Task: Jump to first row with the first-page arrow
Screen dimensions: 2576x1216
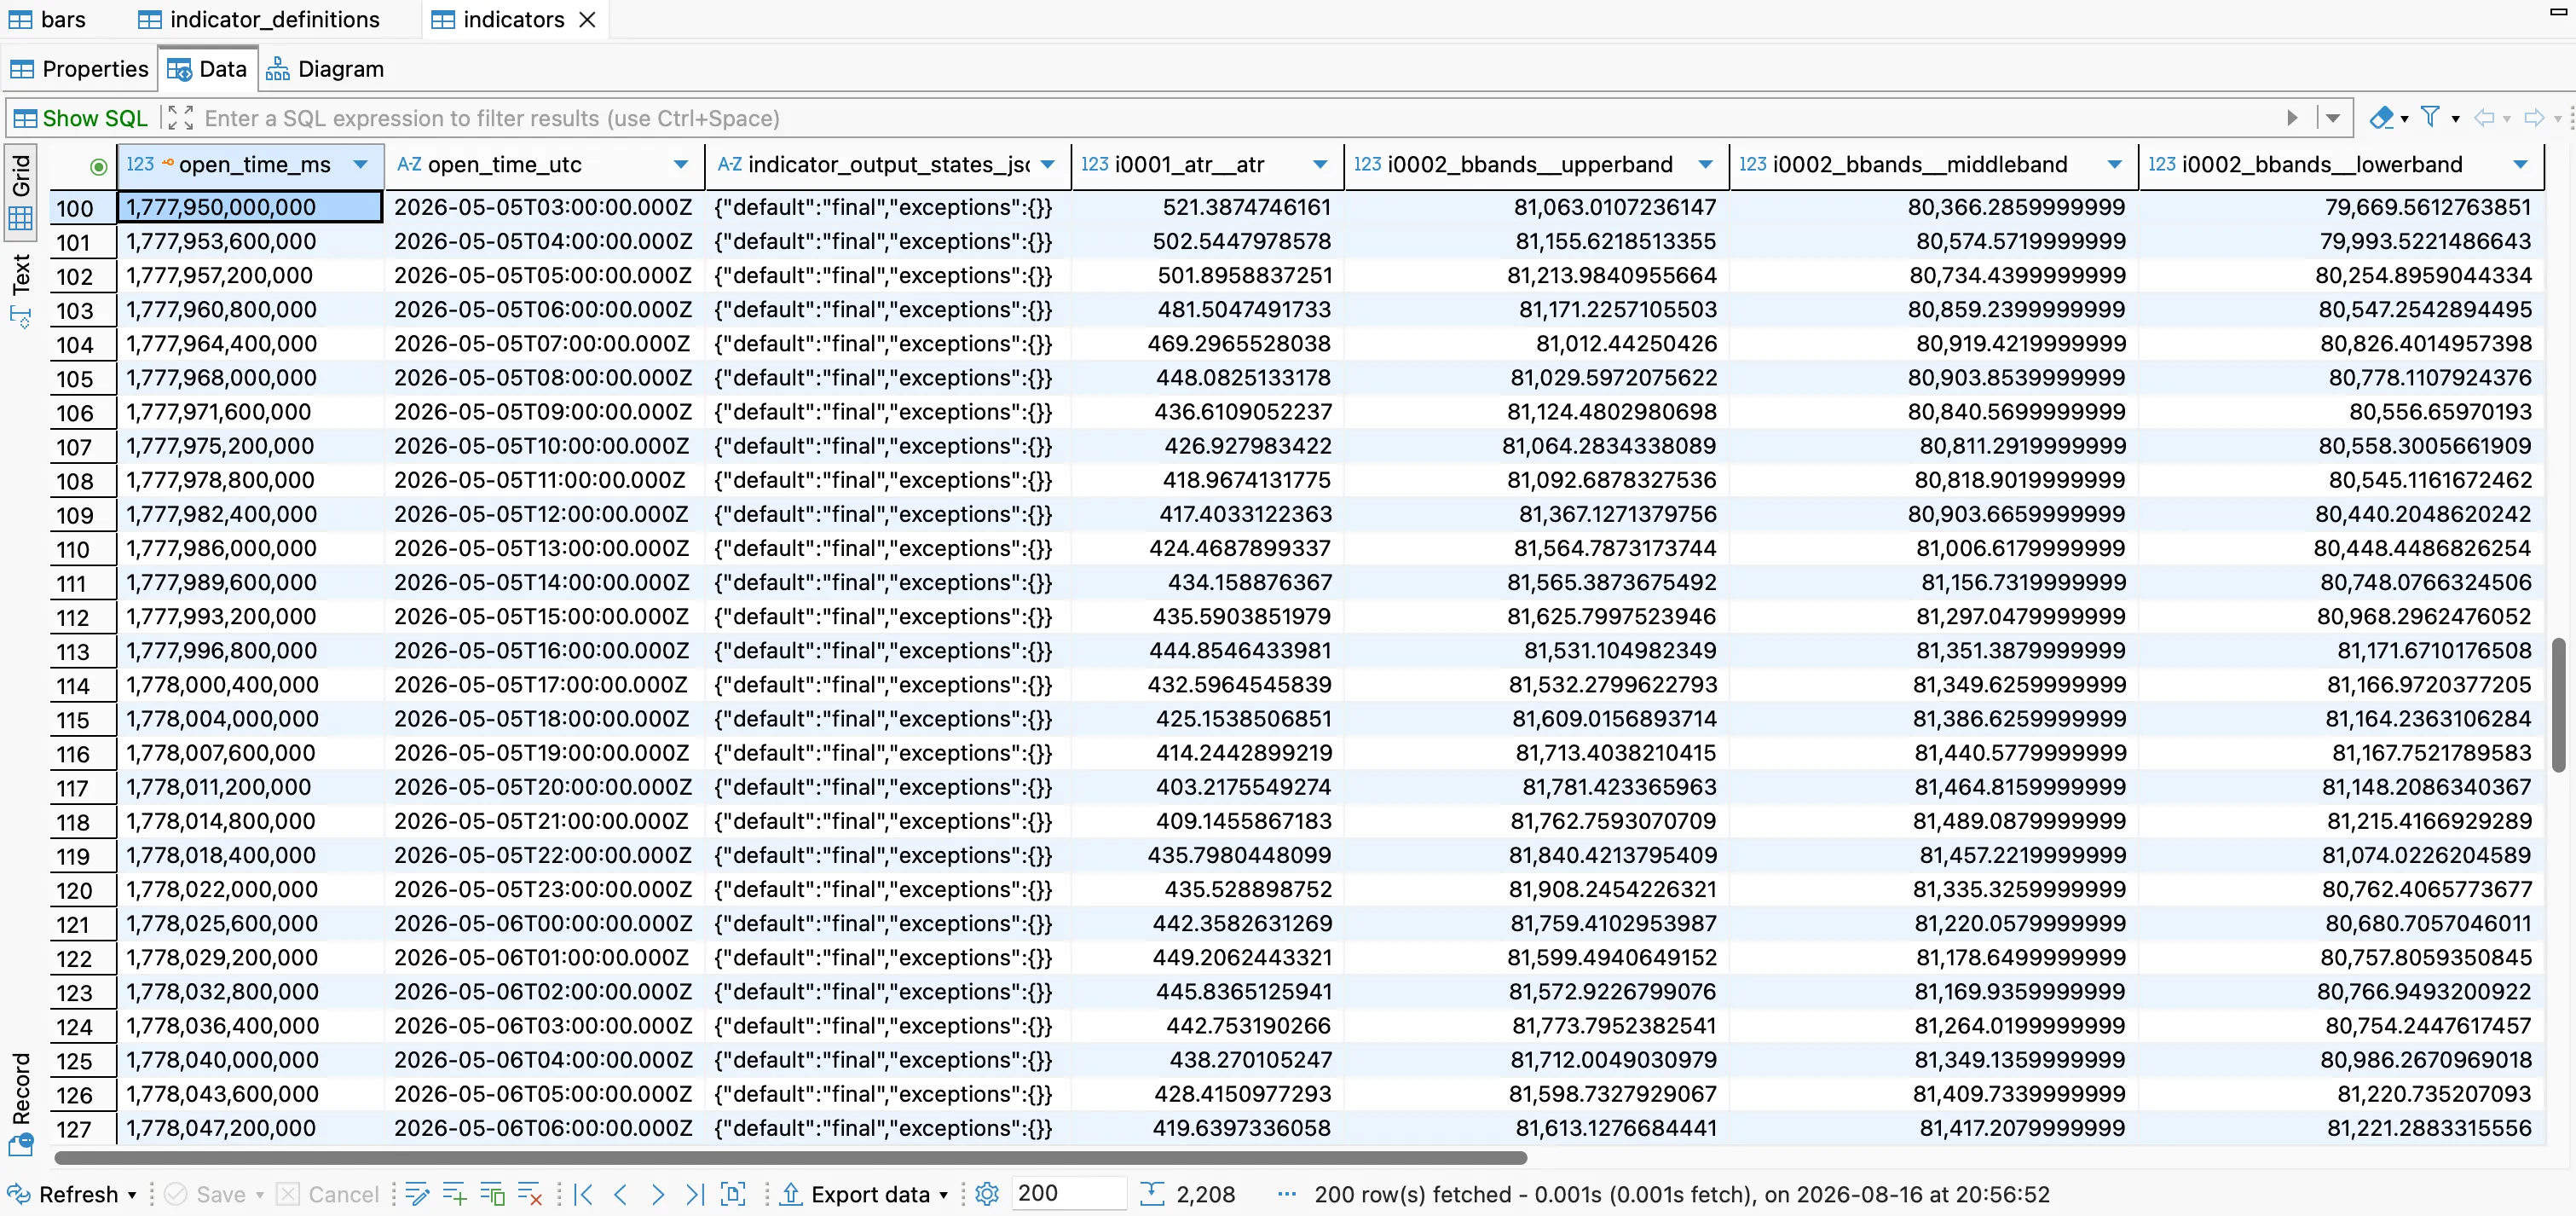Action: click(584, 1194)
